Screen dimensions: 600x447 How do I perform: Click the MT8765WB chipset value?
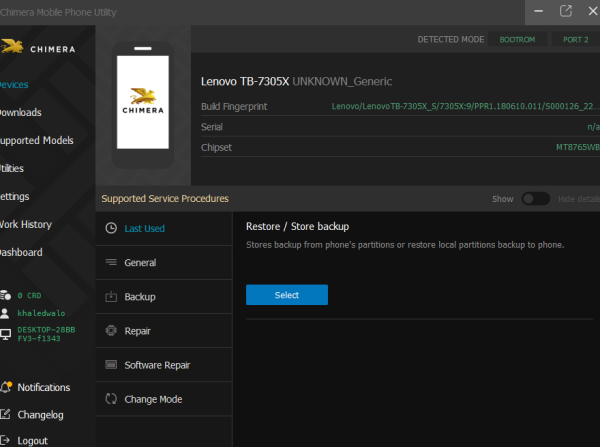pyautogui.click(x=577, y=147)
